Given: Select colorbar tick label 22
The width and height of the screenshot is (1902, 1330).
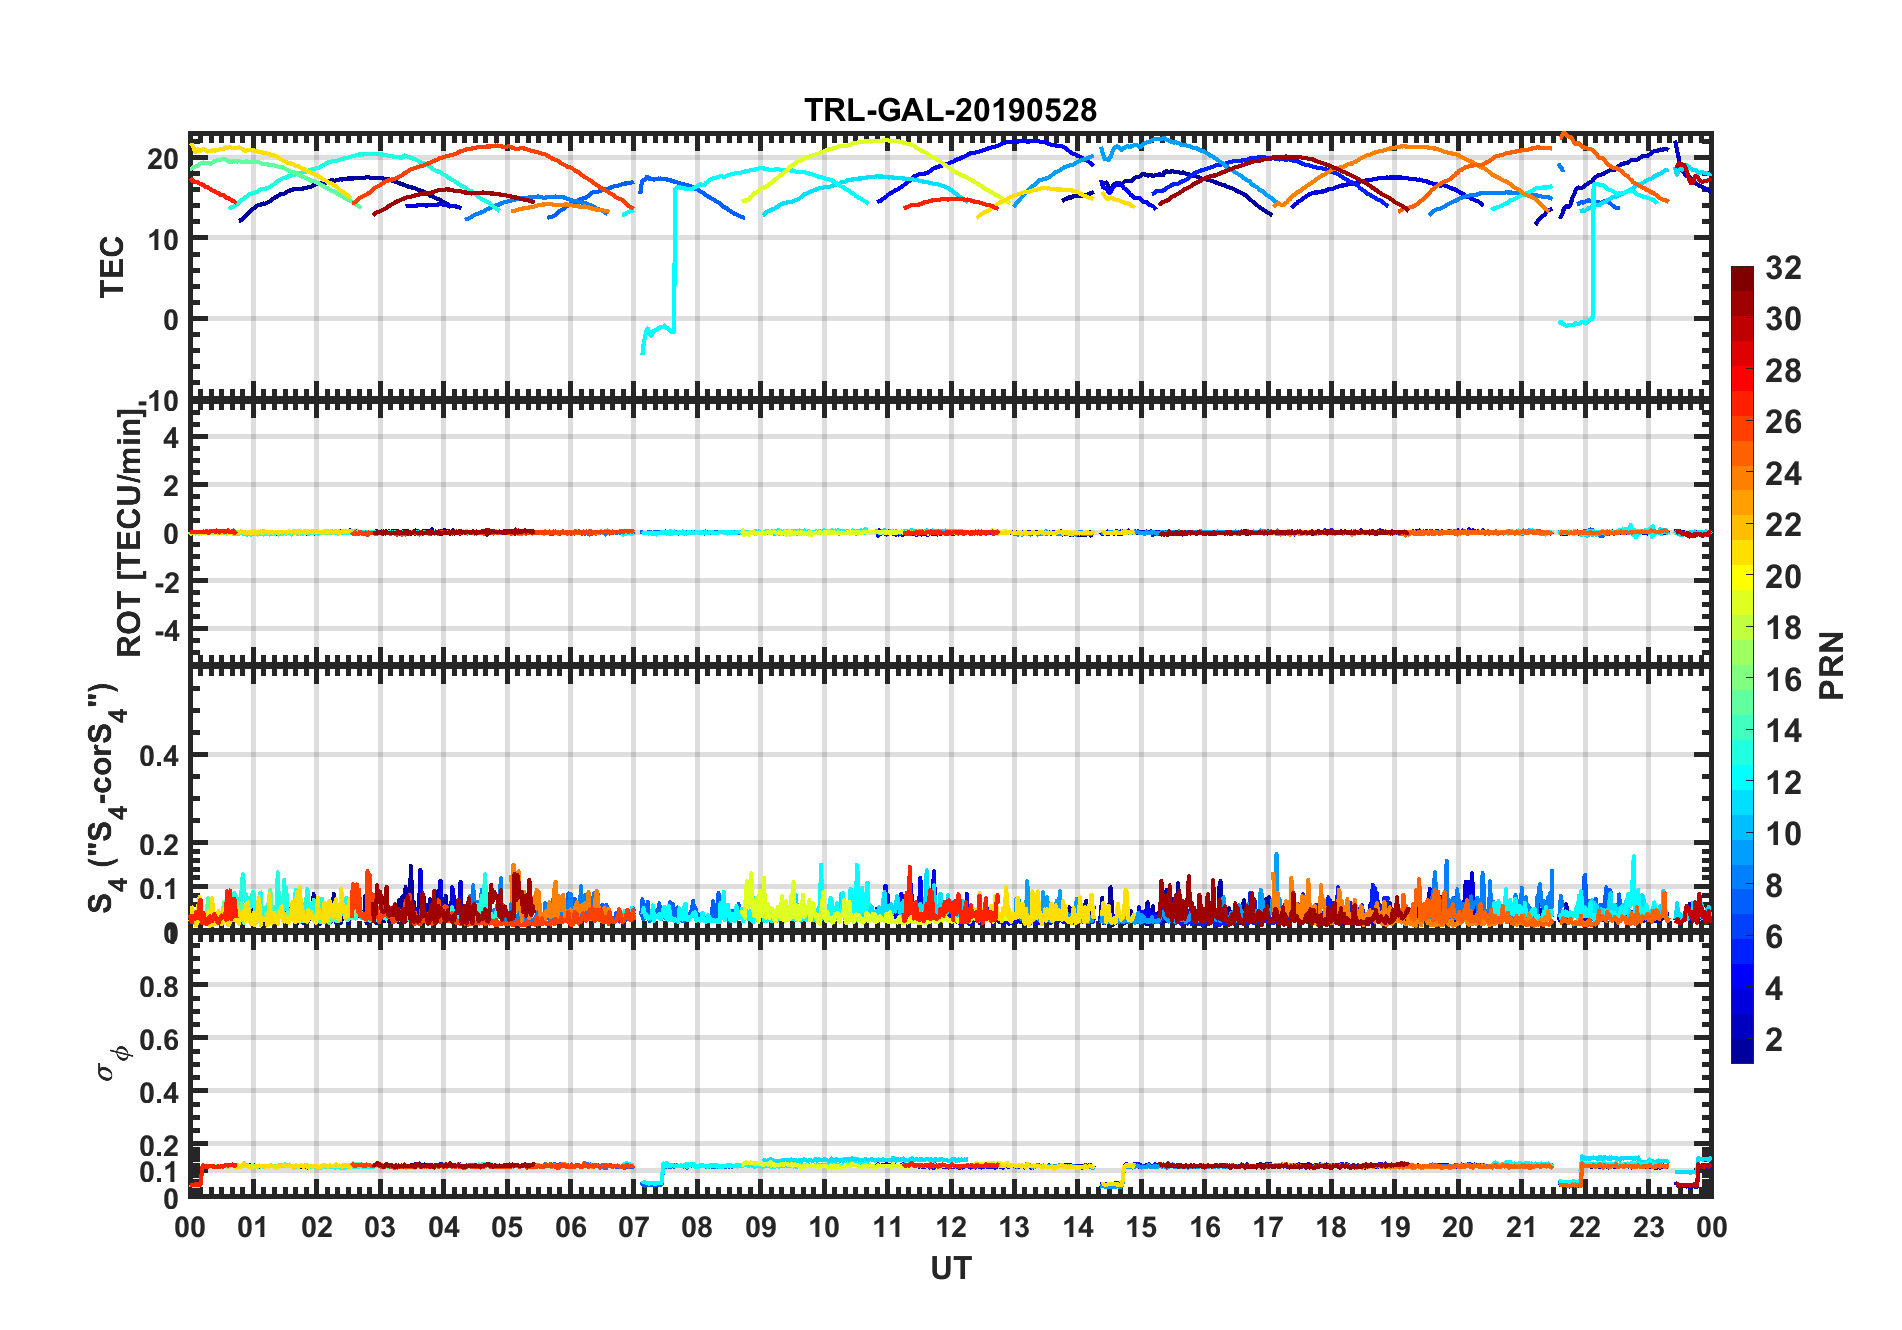Looking at the screenshot, I should click(x=1783, y=525).
